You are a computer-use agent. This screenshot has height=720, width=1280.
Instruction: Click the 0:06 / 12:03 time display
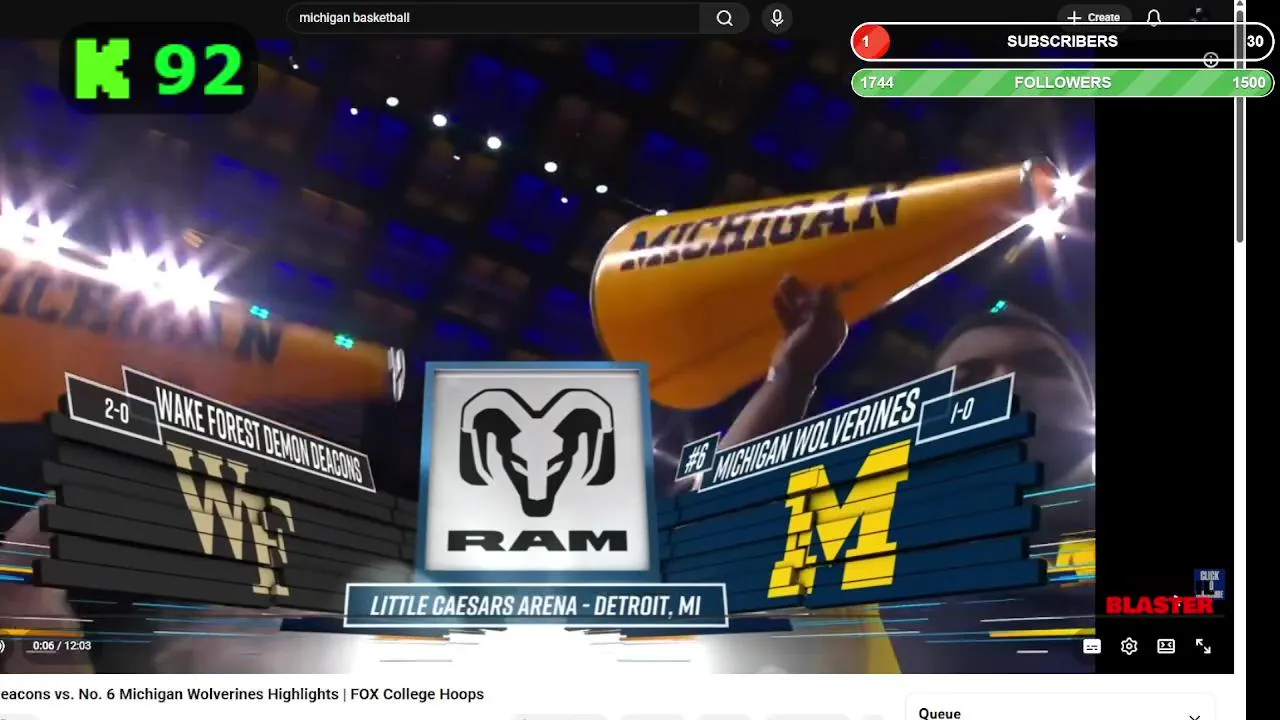[62, 646]
